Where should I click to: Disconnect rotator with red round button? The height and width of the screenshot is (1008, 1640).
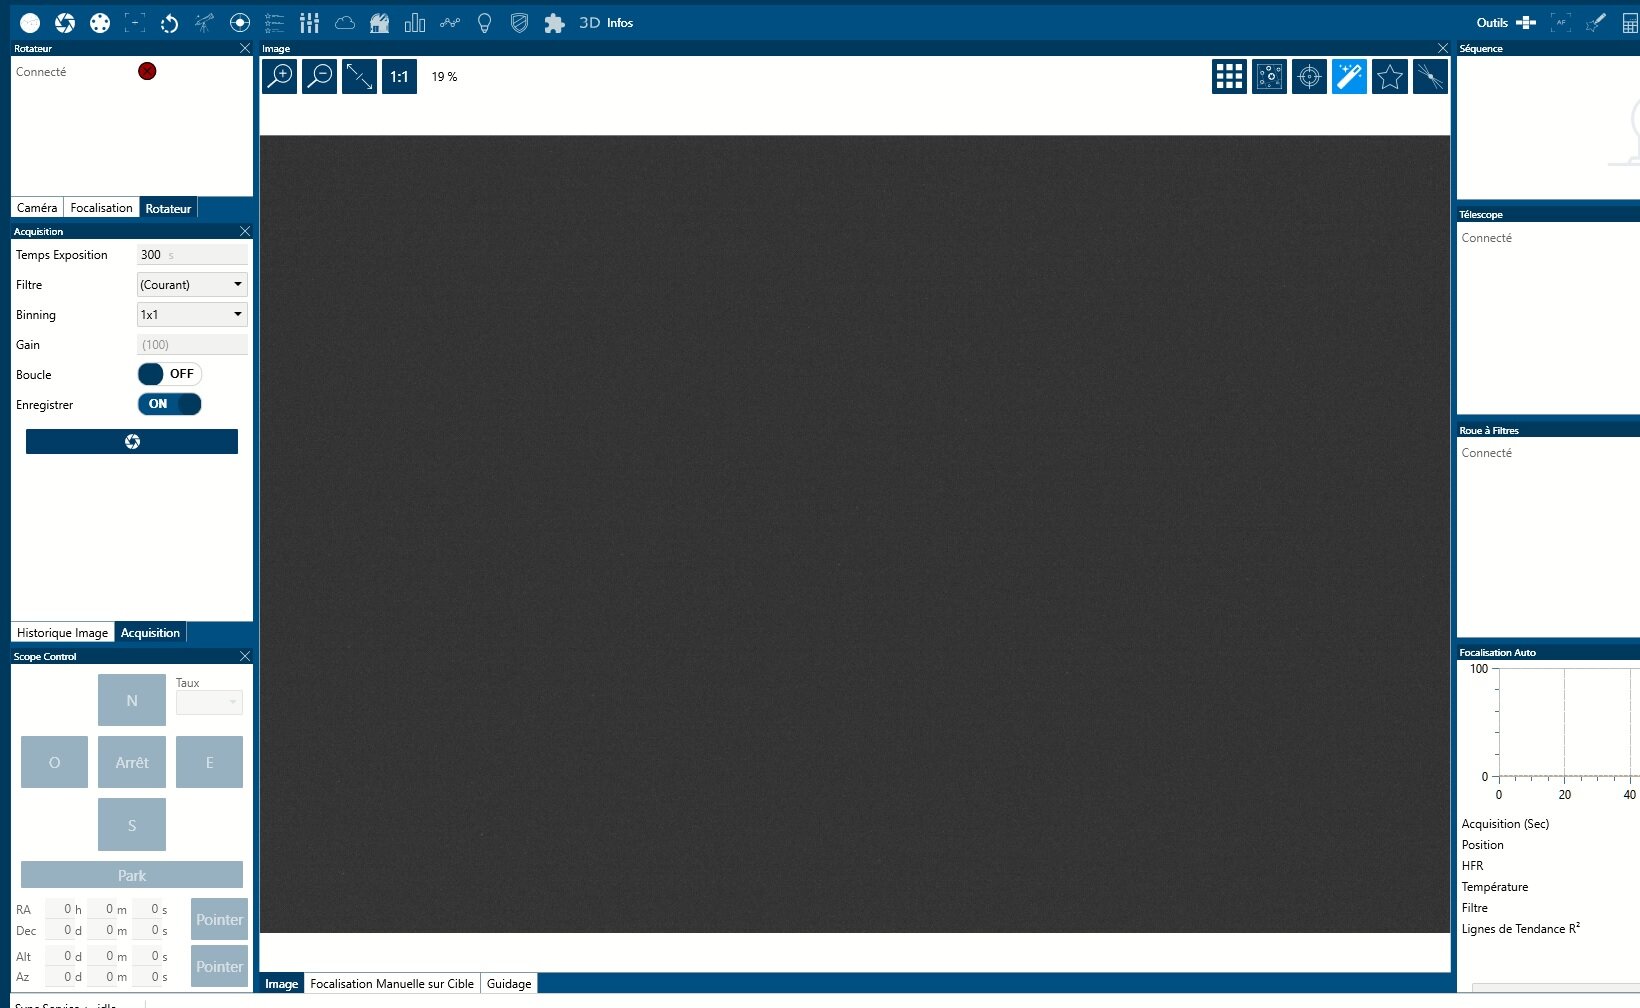[x=147, y=71]
